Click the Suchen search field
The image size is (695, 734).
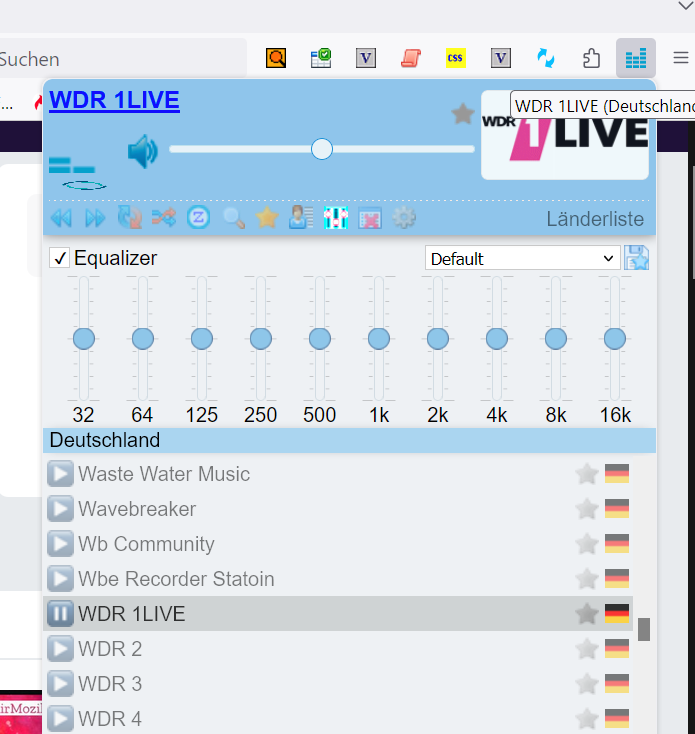[x=123, y=59]
